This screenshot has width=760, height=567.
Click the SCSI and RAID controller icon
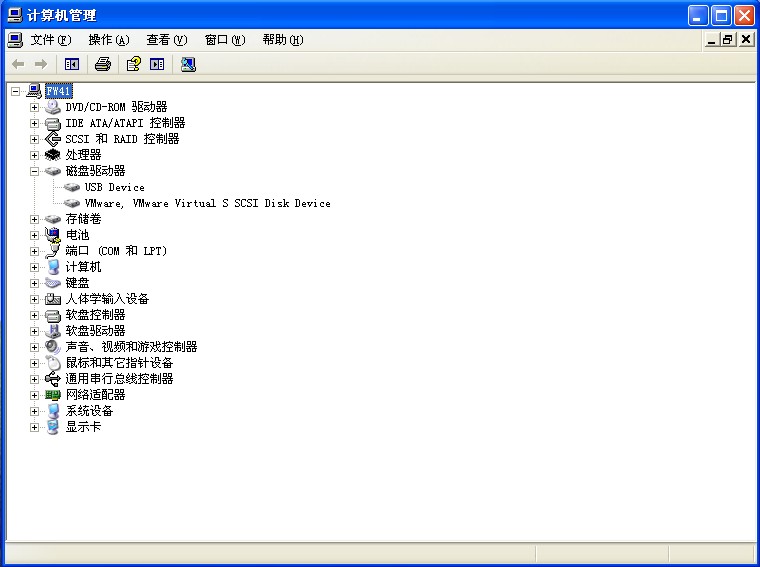click(x=52, y=139)
